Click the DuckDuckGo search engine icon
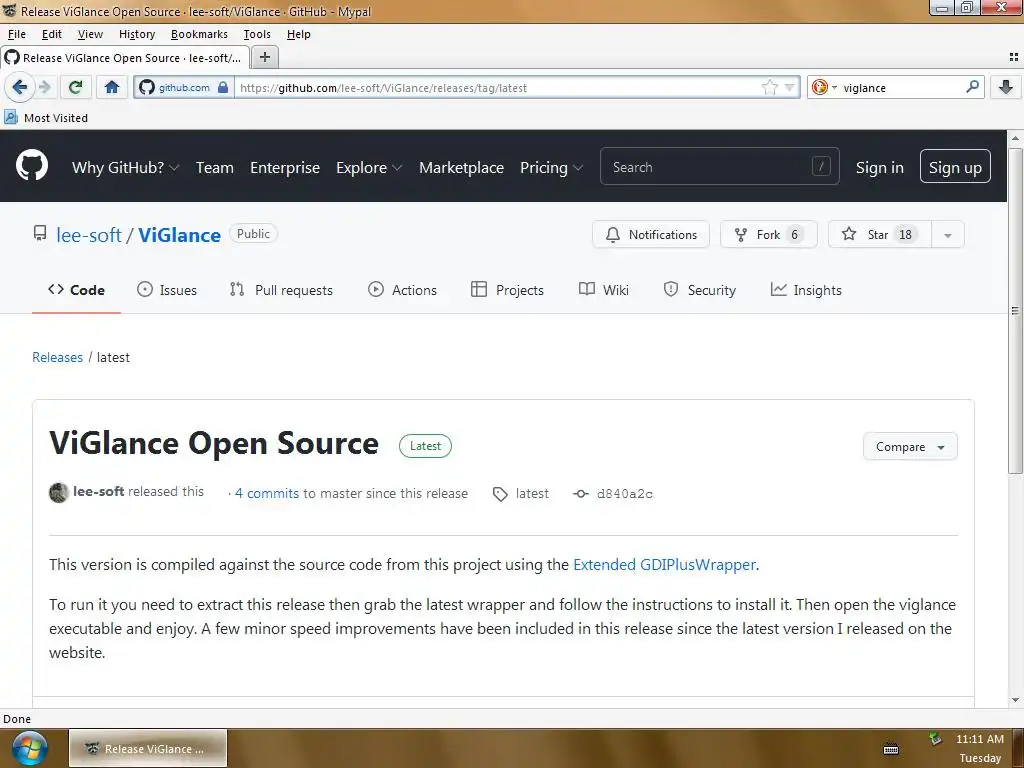 point(820,87)
